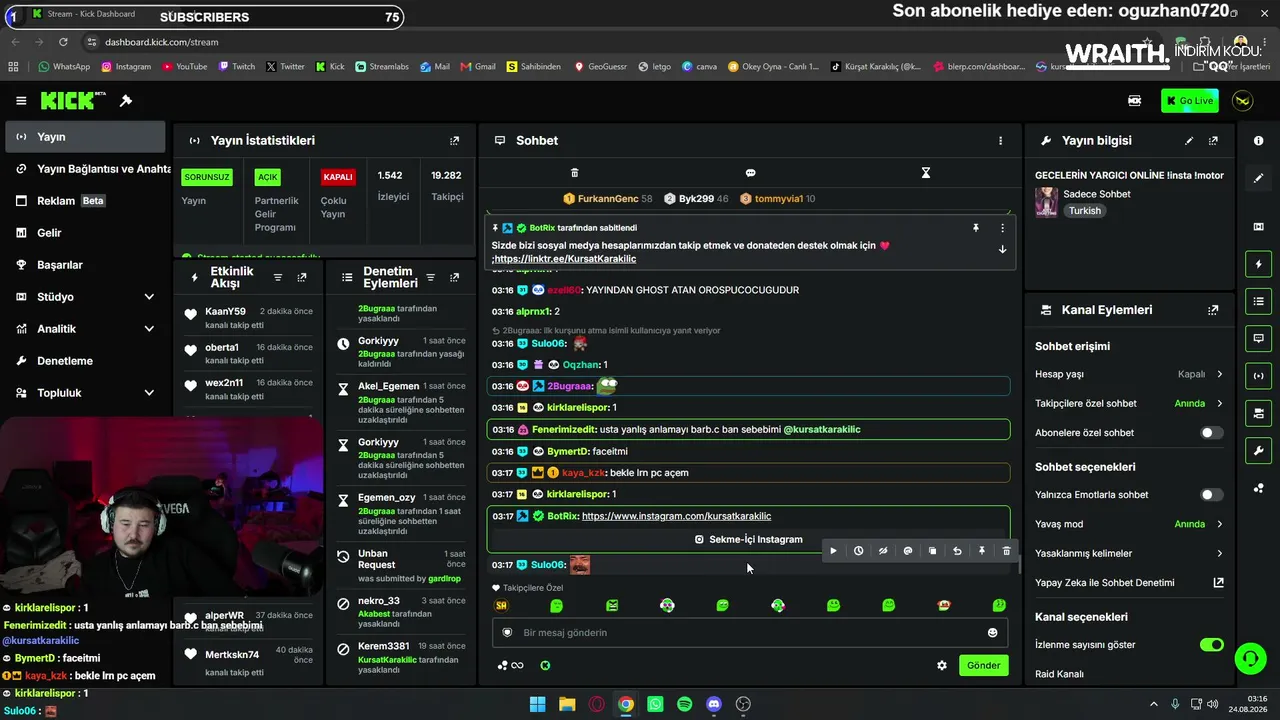The width and height of the screenshot is (1280, 720).
Task: Select Yayın in the sidebar
Action: [85, 137]
